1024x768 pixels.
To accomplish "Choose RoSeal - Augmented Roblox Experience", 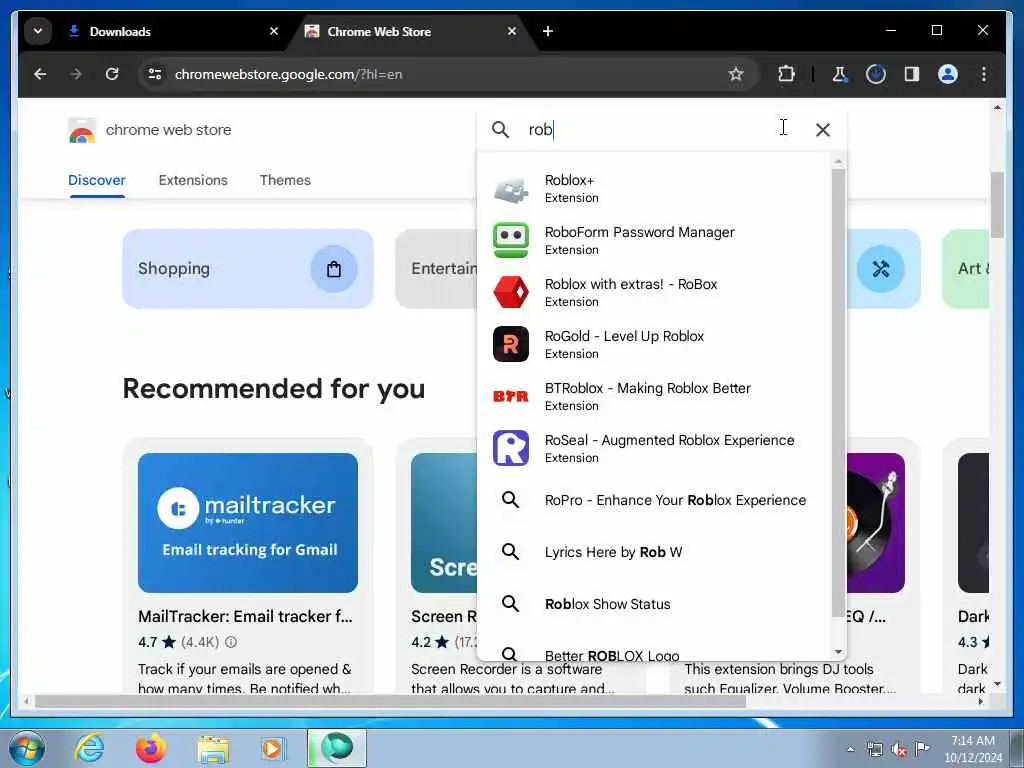I will 655,449.
